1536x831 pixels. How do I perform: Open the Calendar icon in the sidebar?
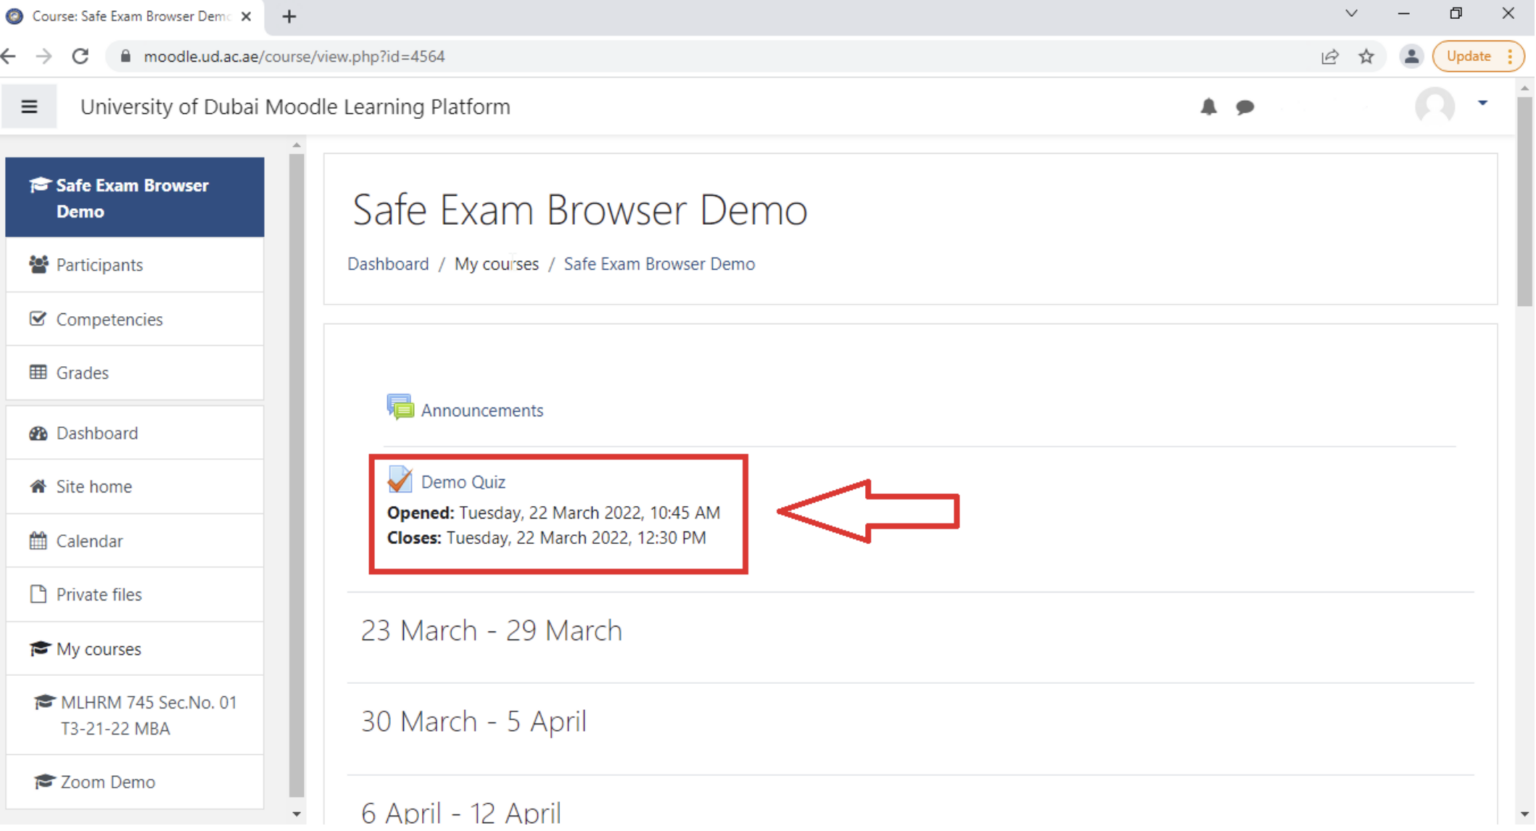pos(38,540)
